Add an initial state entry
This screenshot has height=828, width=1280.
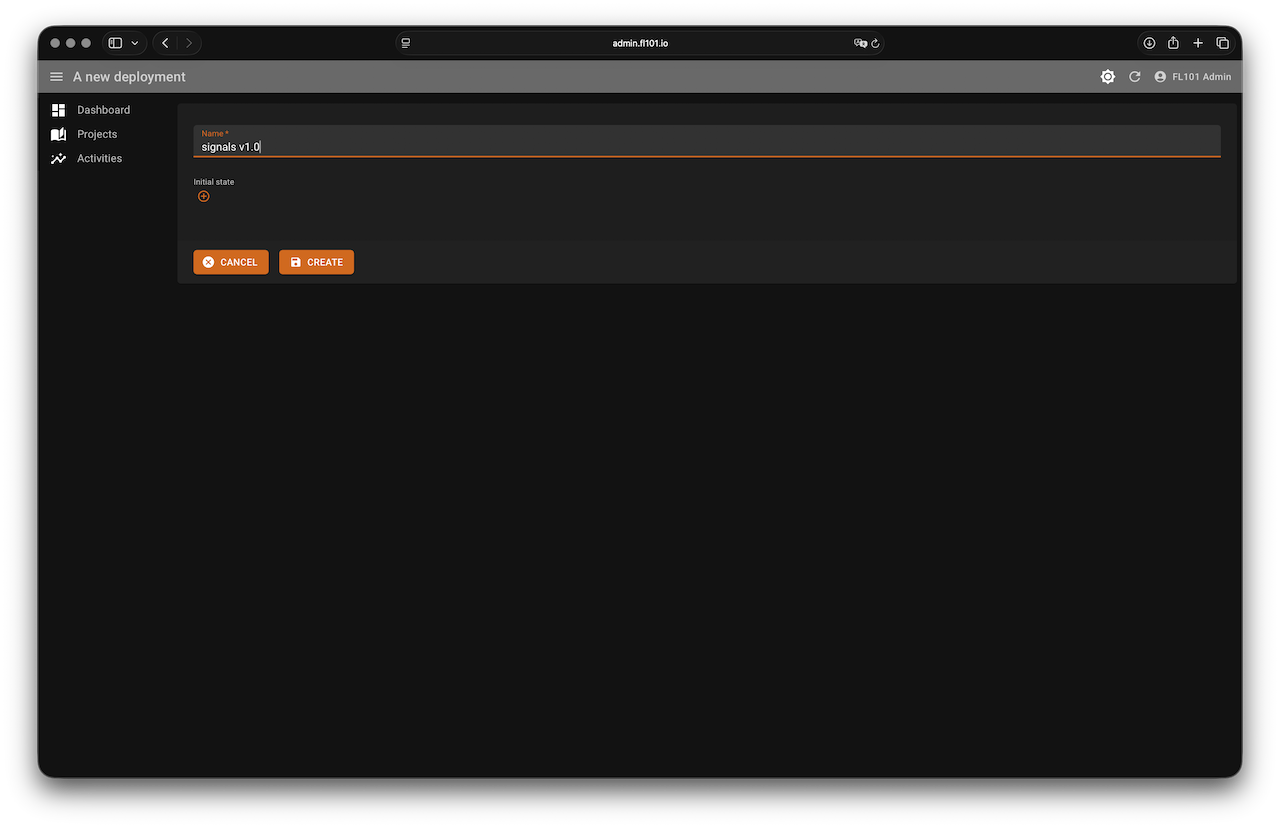click(204, 197)
